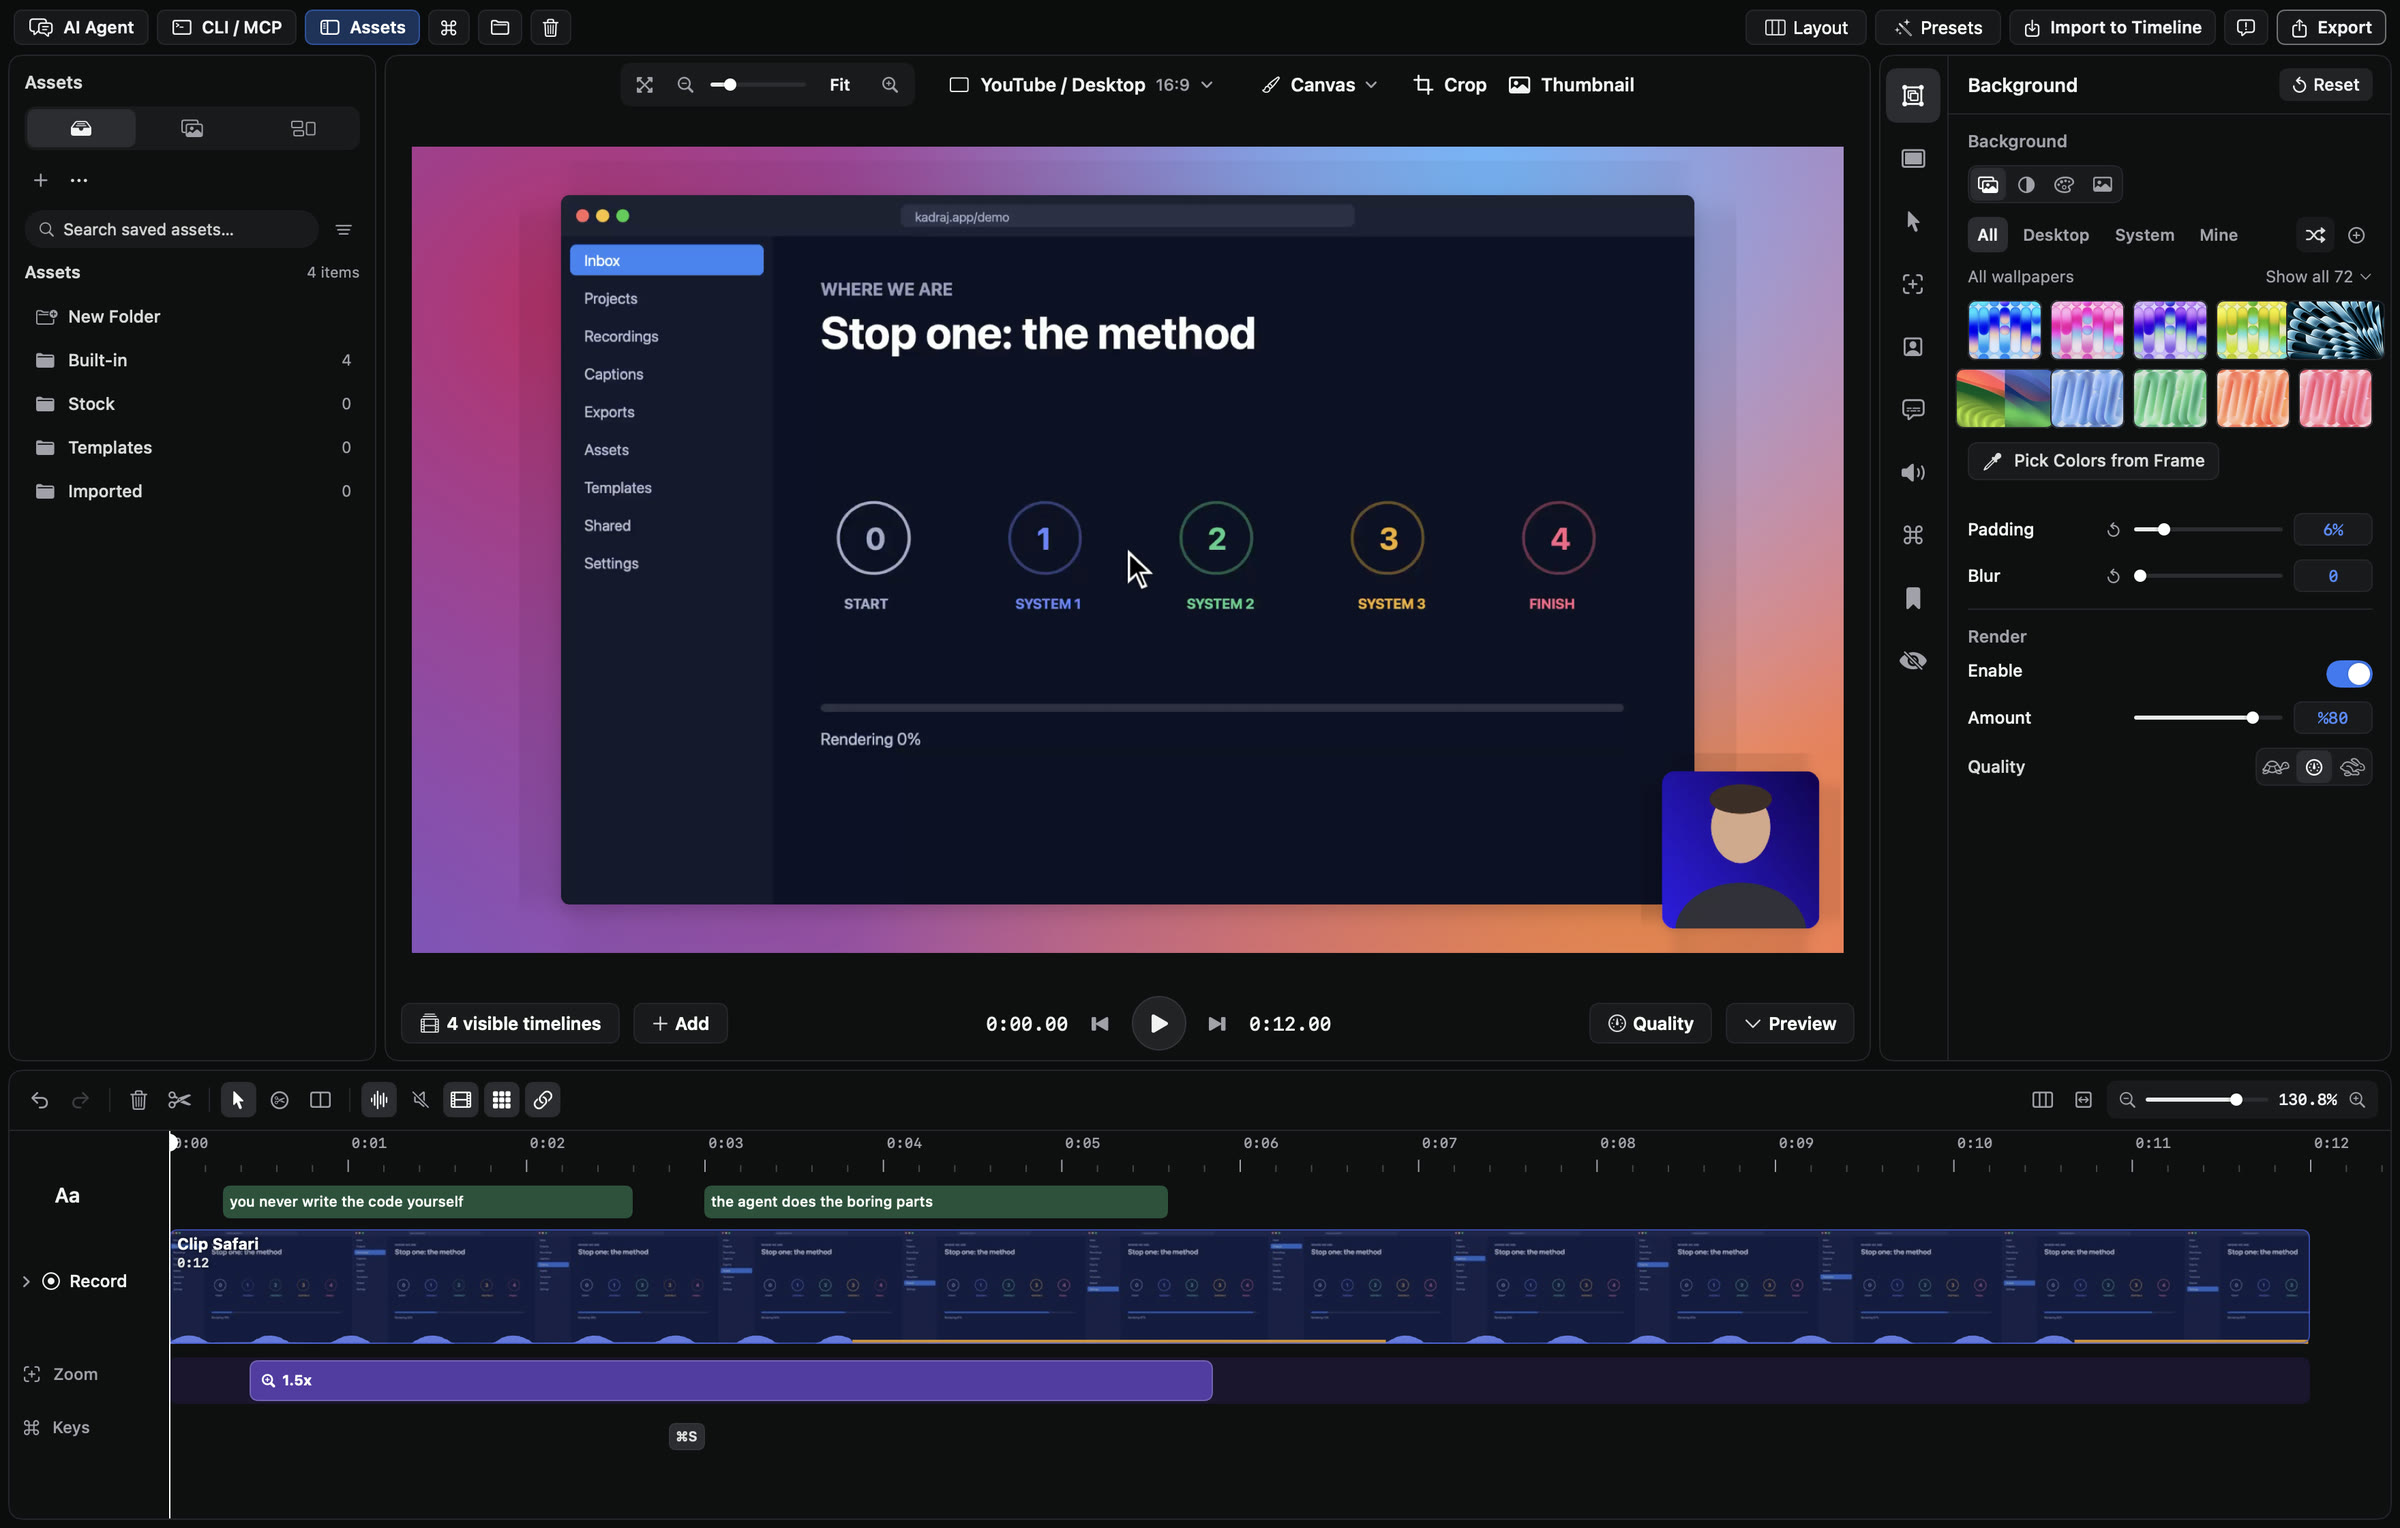Click Import to Timeline
2400x1528 pixels.
[x=2112, y=27]
